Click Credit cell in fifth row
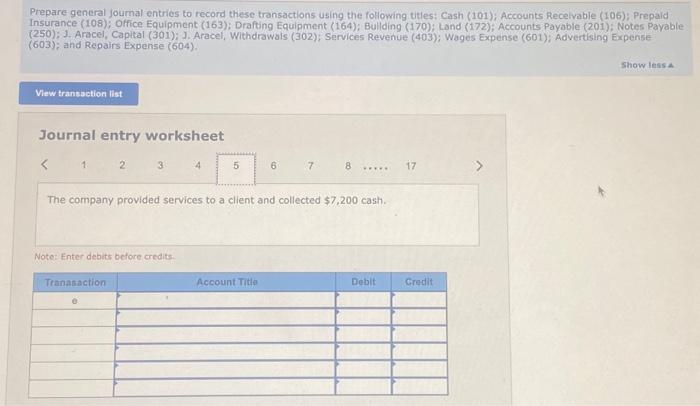The image size is (700, 406). (420, 369)
